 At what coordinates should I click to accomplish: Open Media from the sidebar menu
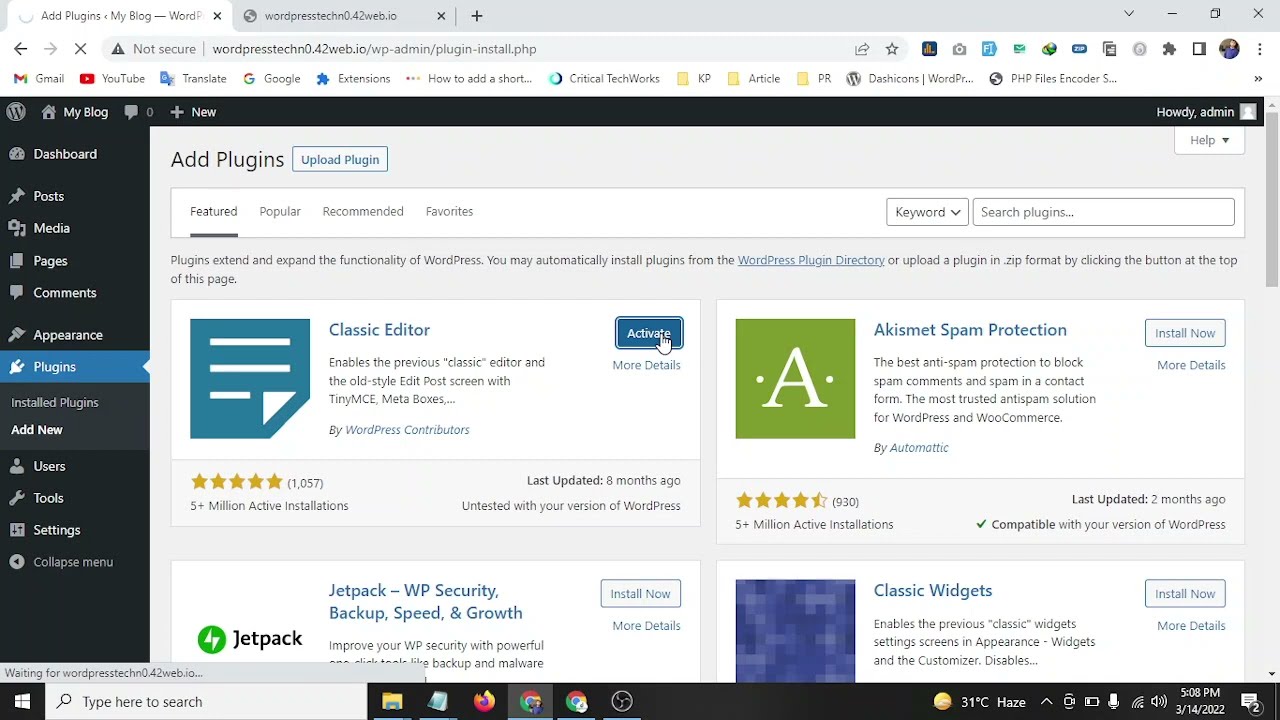click(51, 228)
